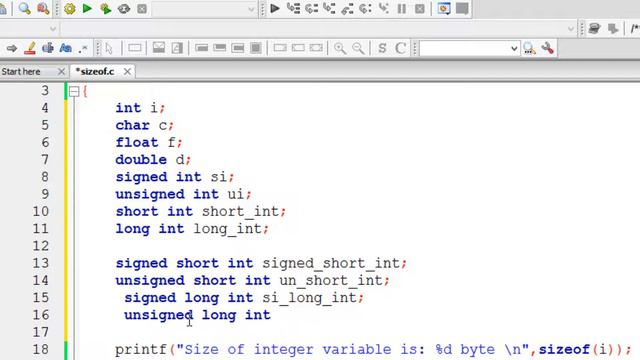The height and width of the screenshot is (360, 640).
Task: Open the search field dropdown arrow
Action: coord(514,49)
